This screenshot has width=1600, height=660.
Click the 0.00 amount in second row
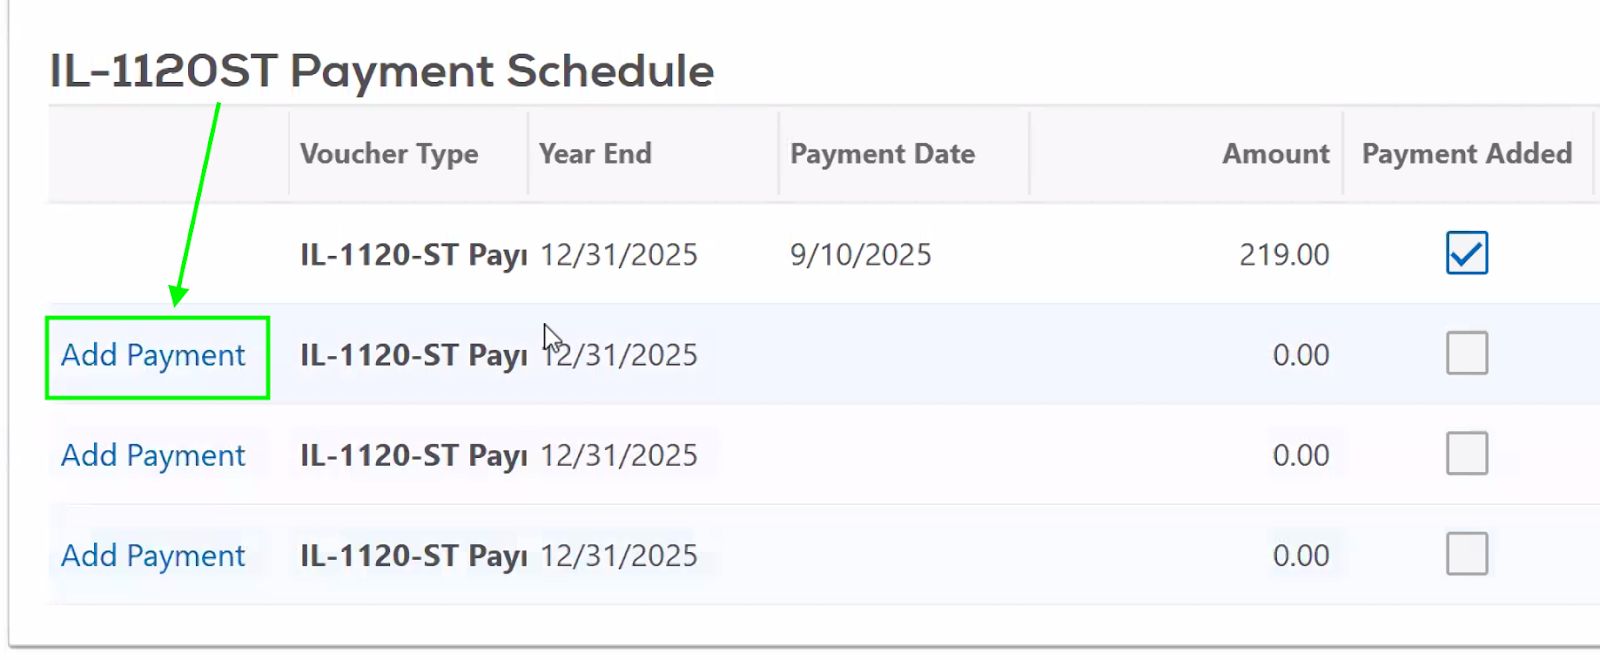1300,355
